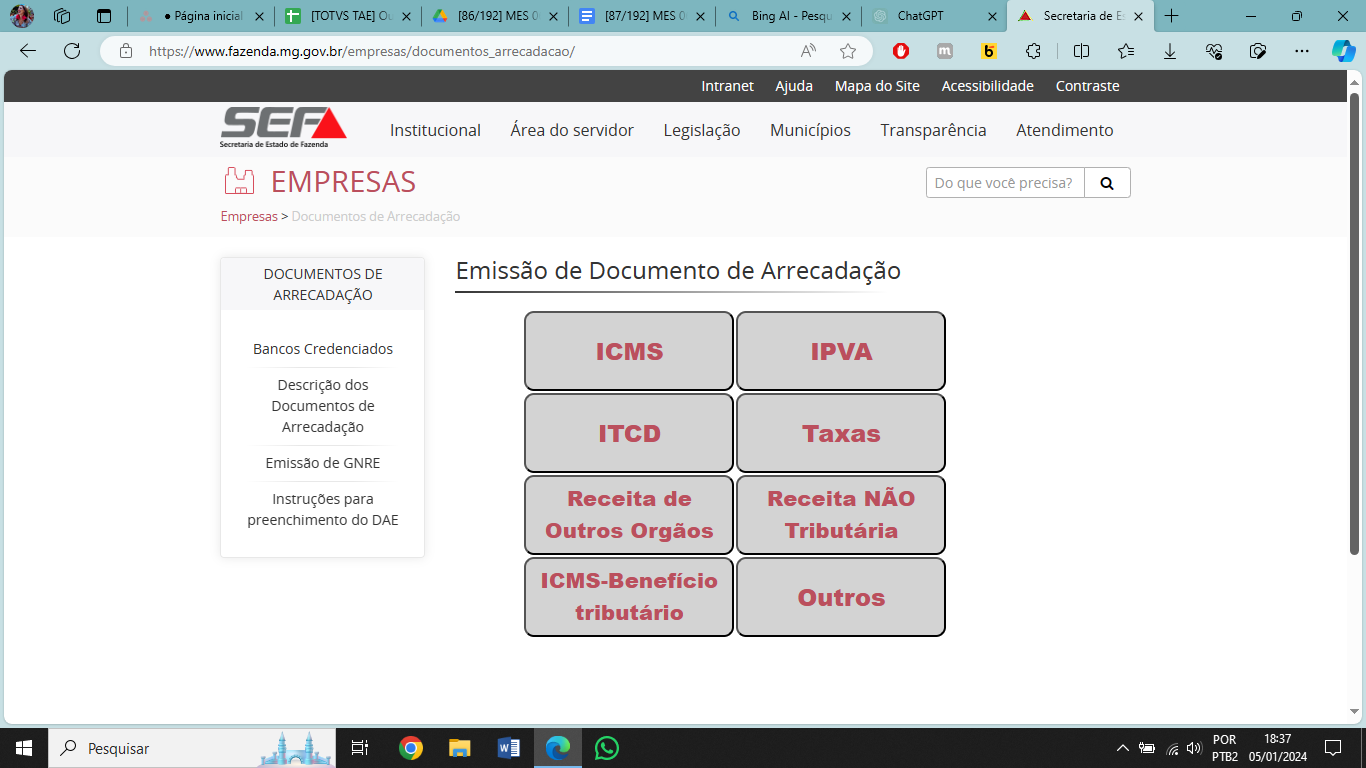
Task: Open the IPVA document option
Action: (841, 351)
